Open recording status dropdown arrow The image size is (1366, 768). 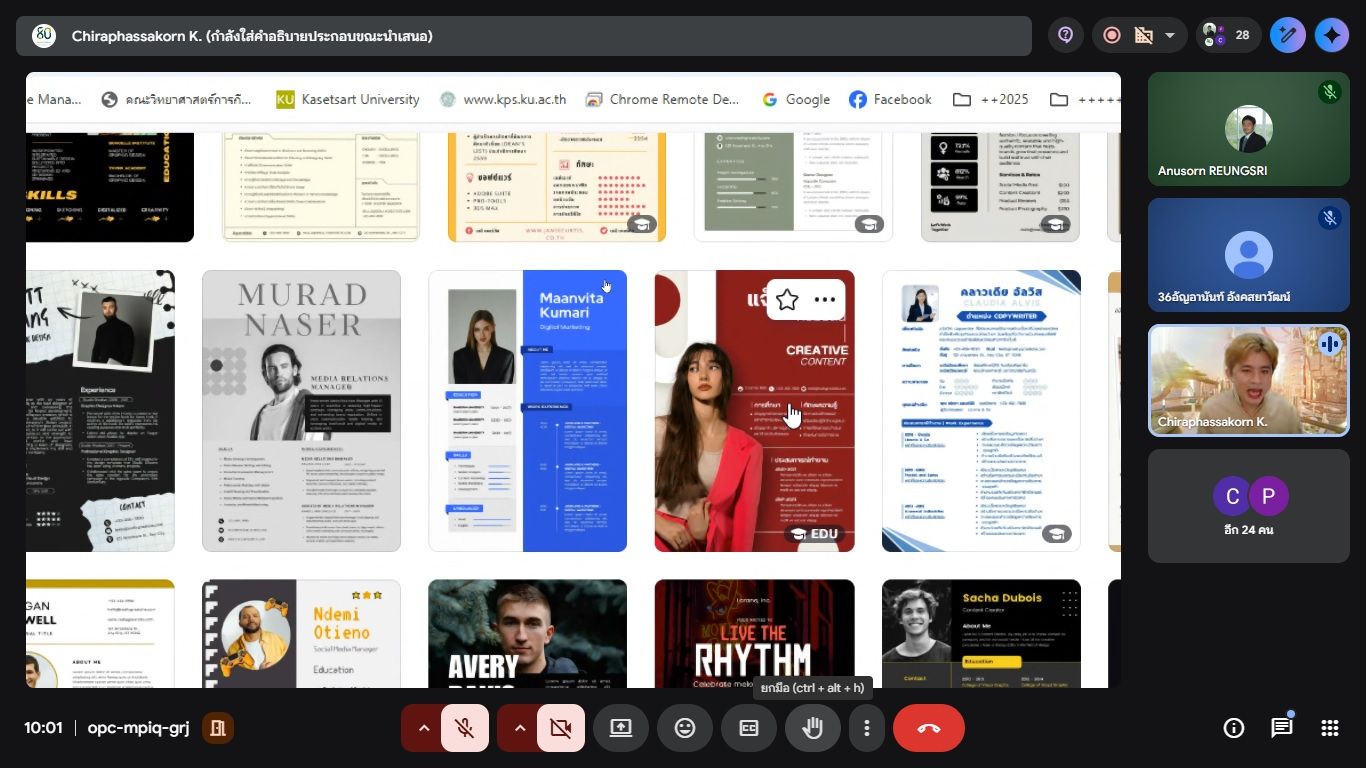[1169, 36]
